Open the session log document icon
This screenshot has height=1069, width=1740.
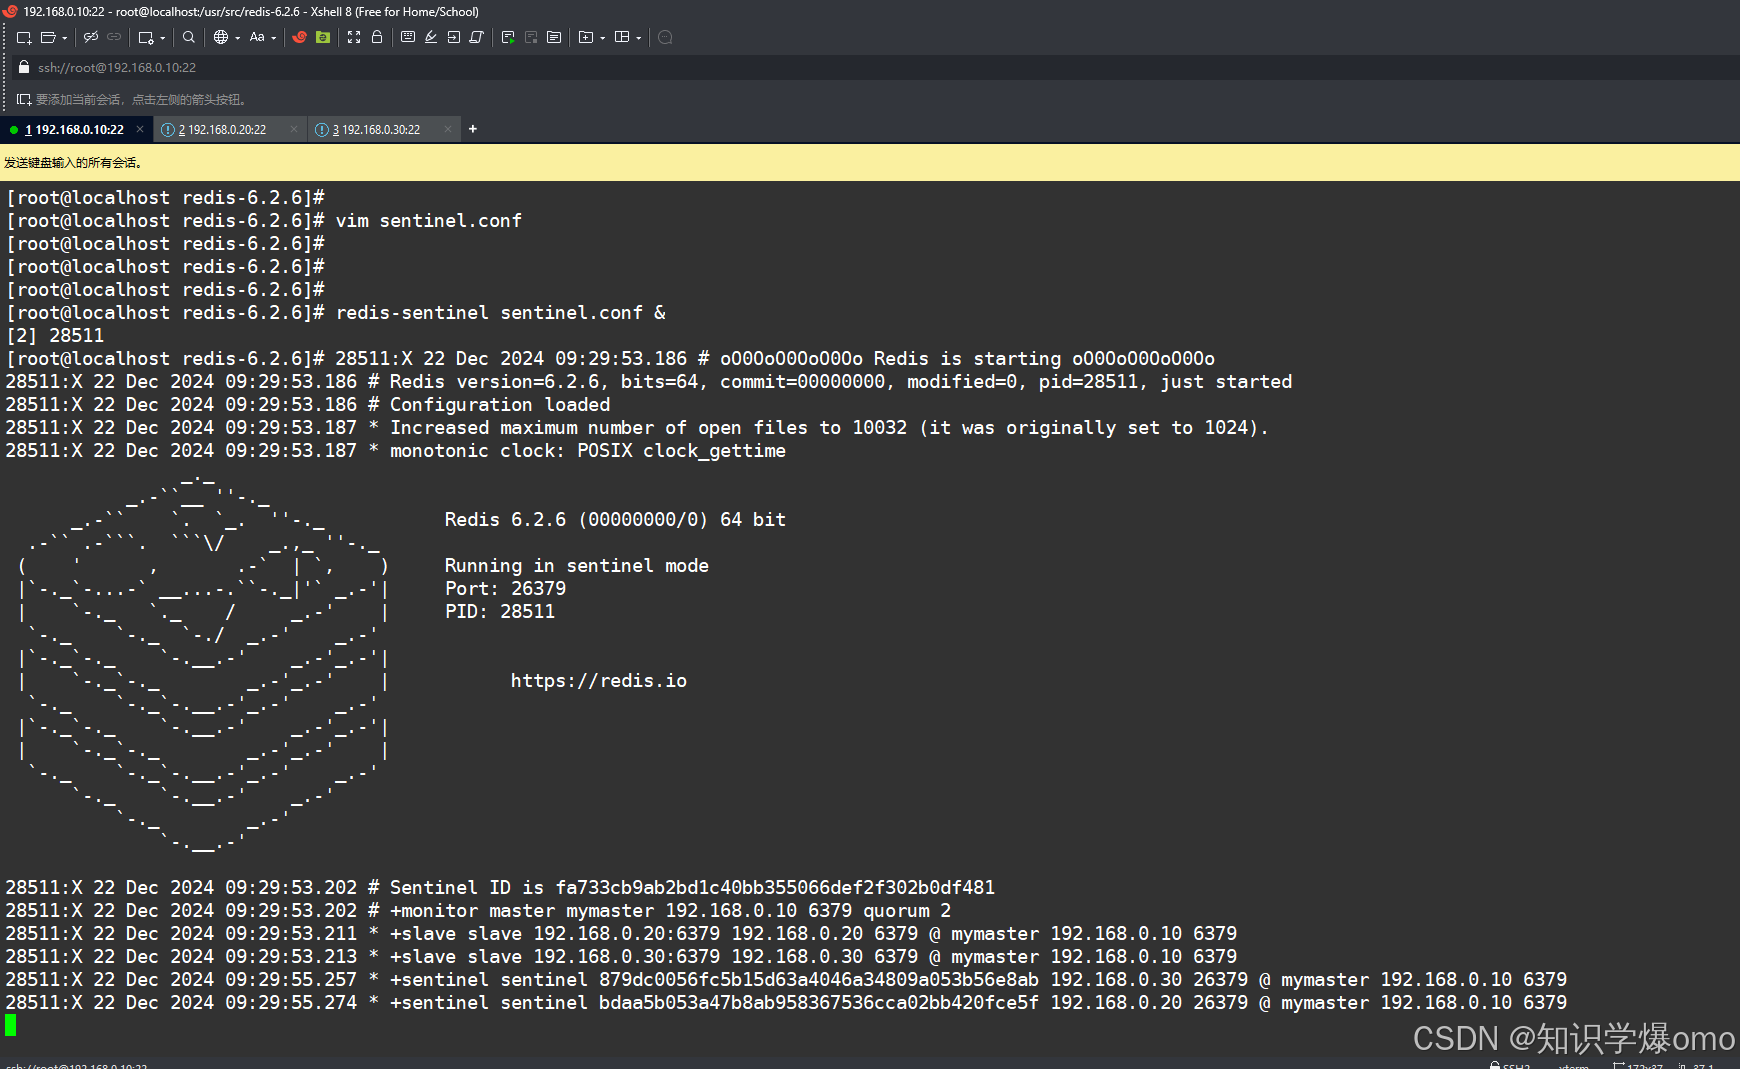tap(554, 37)
